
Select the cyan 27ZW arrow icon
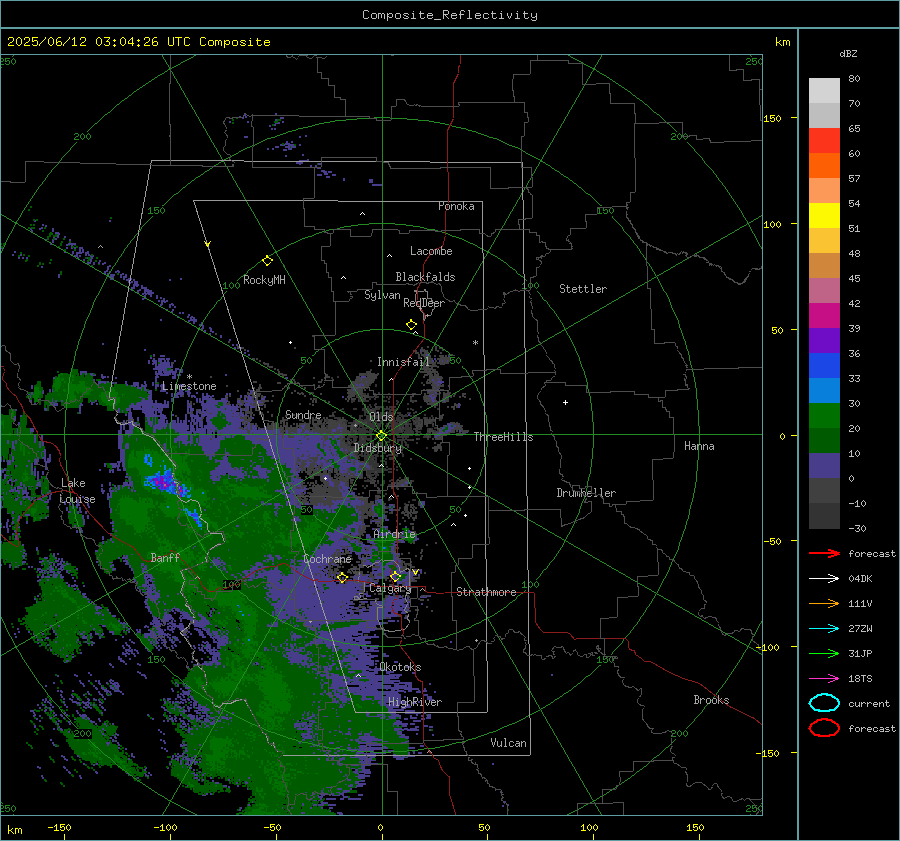824,629
